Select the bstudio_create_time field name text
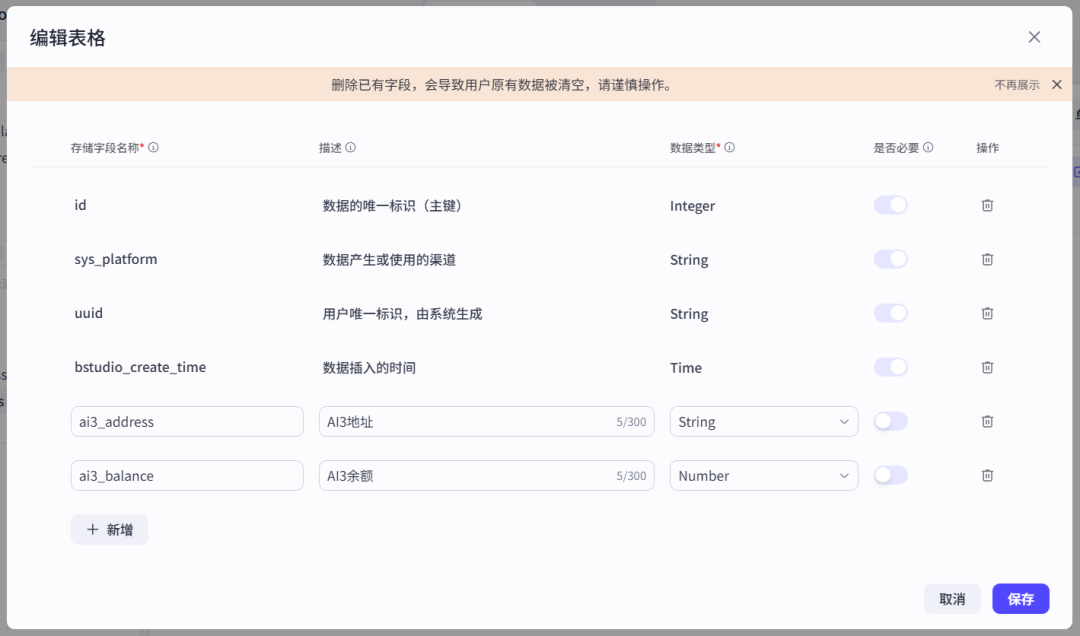The height and width of the screenshot is (636, 1080). pos(140,367)
